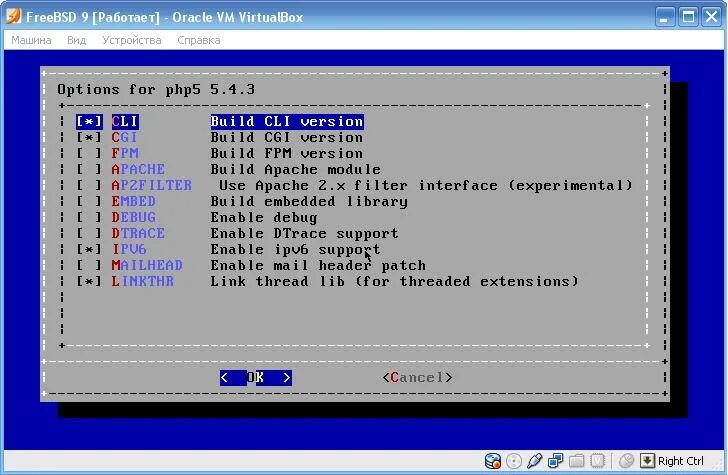Screen dimensions: 728x475
Task: Toggle the CLI option checkbox
Action: 89,122
